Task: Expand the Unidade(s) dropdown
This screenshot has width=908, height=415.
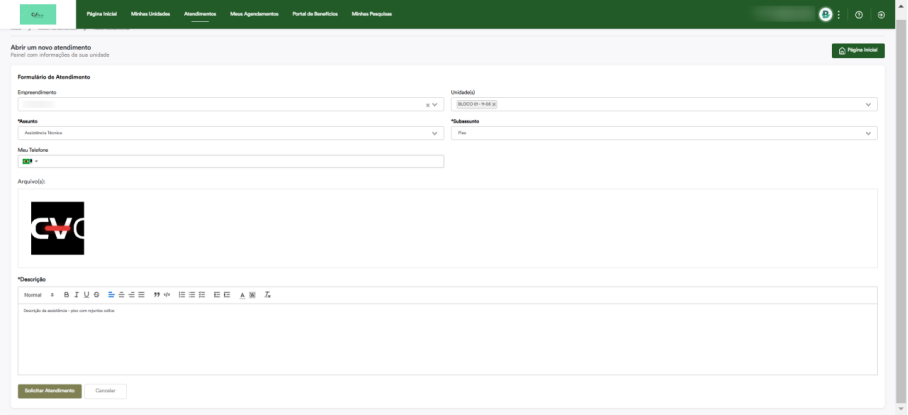Action: [x=868, y=105]
